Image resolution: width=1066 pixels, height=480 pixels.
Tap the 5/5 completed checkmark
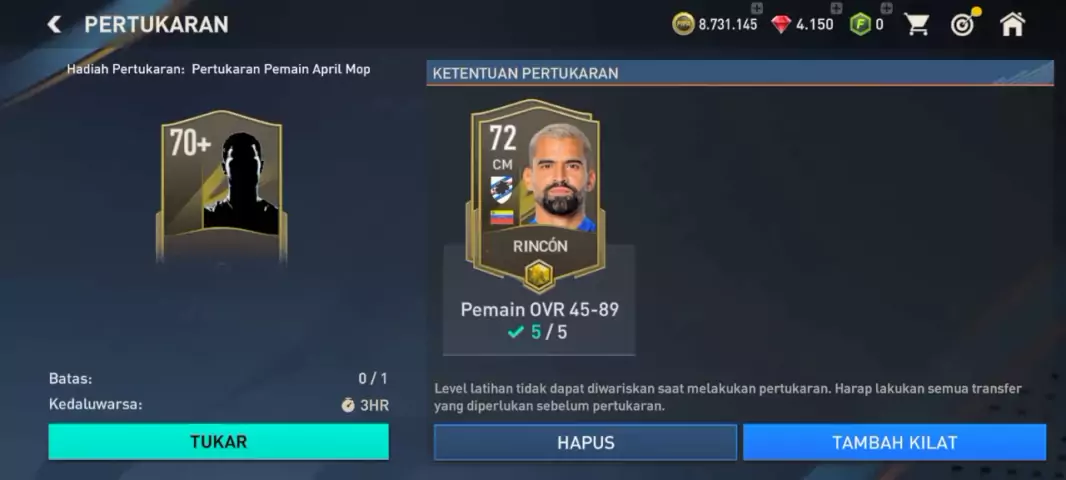point(516,332)
